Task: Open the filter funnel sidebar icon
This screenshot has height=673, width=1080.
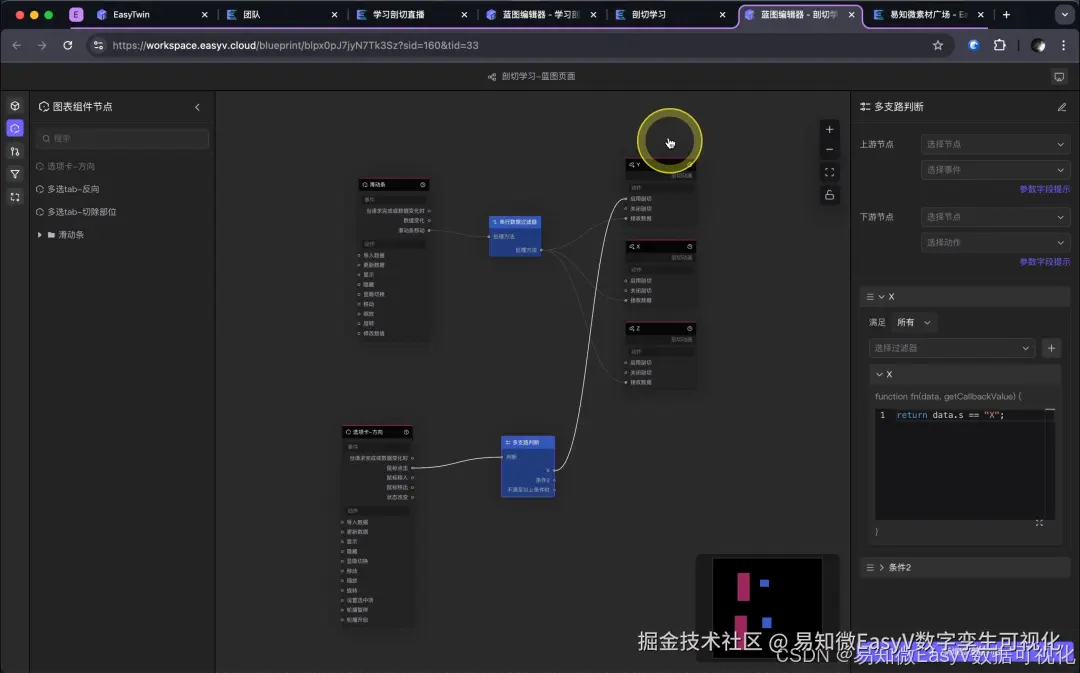Action: [x=14, y=174]
